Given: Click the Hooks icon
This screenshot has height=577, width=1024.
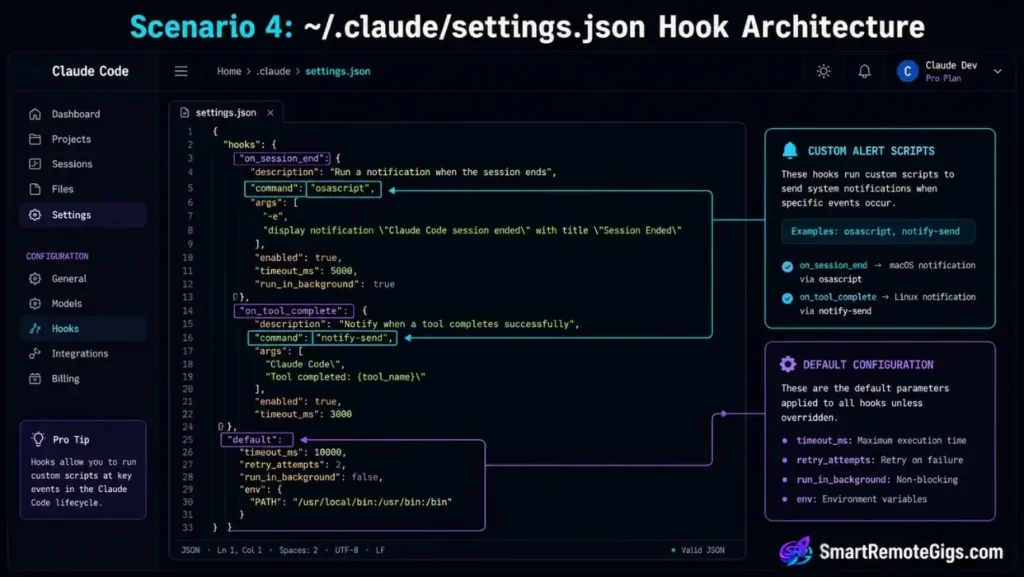Looking at the screenshot, I should (35, 328).
